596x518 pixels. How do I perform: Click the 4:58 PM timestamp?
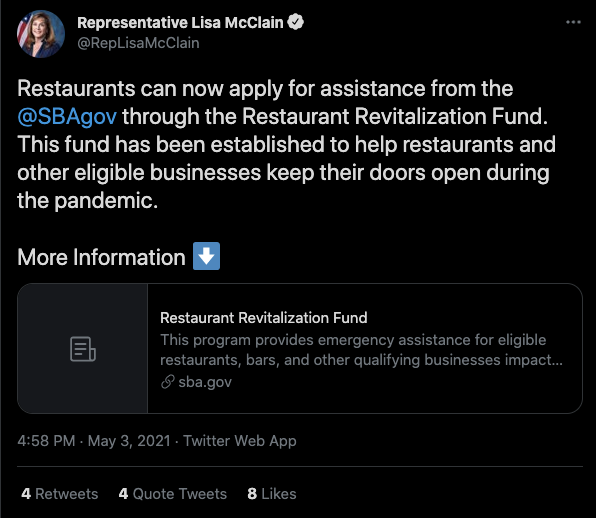click(x=46, y=441)
